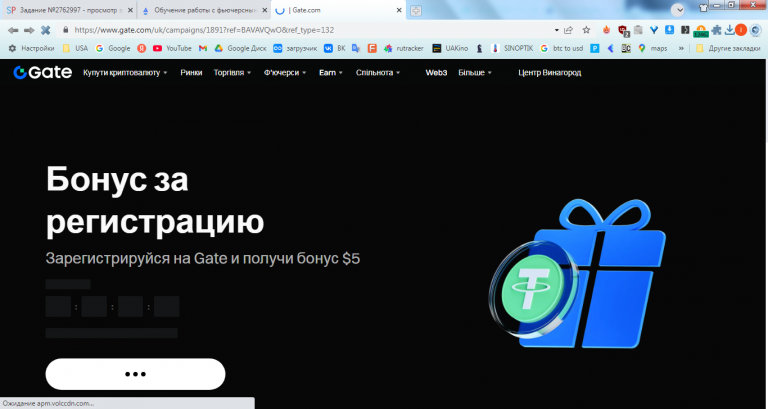Open the USA bookmarks folder
The image size is (768, 409).
(x=75, y=48)
